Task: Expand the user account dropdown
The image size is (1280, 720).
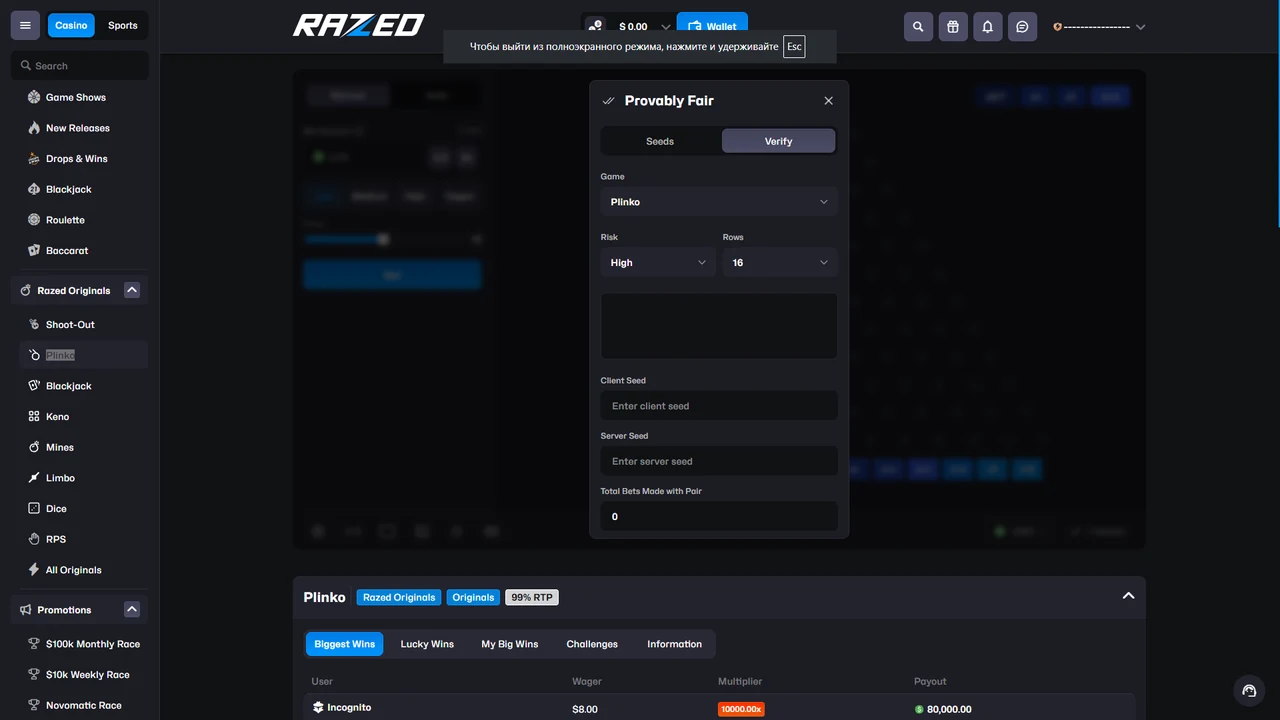Action: click(x=1141, y=27)
